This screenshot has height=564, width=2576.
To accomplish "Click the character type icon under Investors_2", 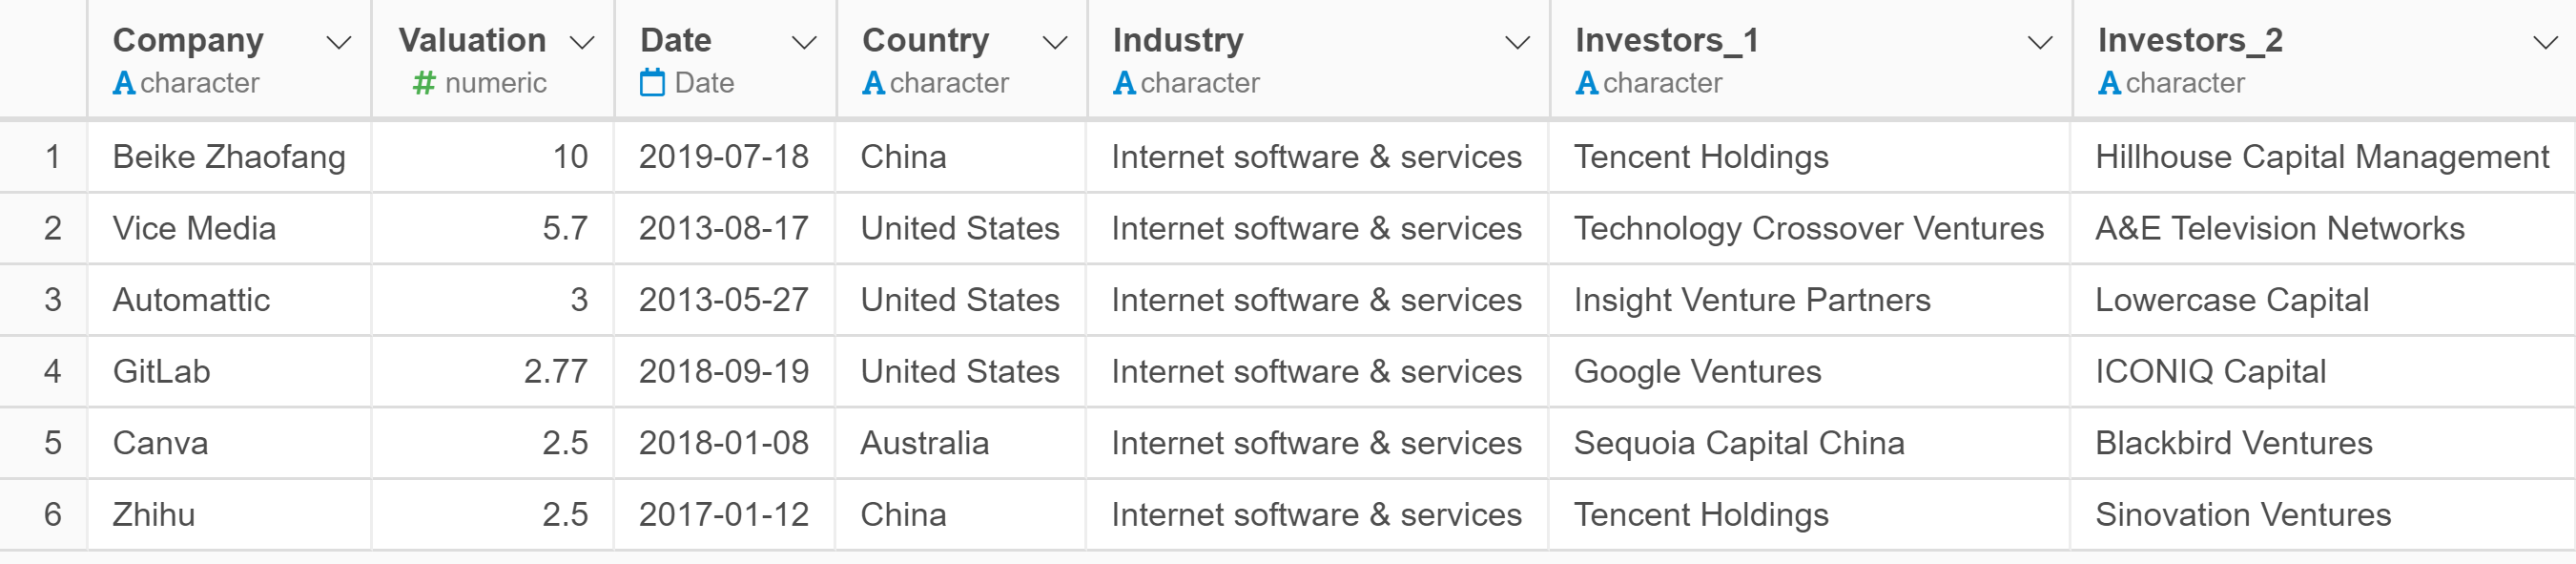I will pos(2109,83).
